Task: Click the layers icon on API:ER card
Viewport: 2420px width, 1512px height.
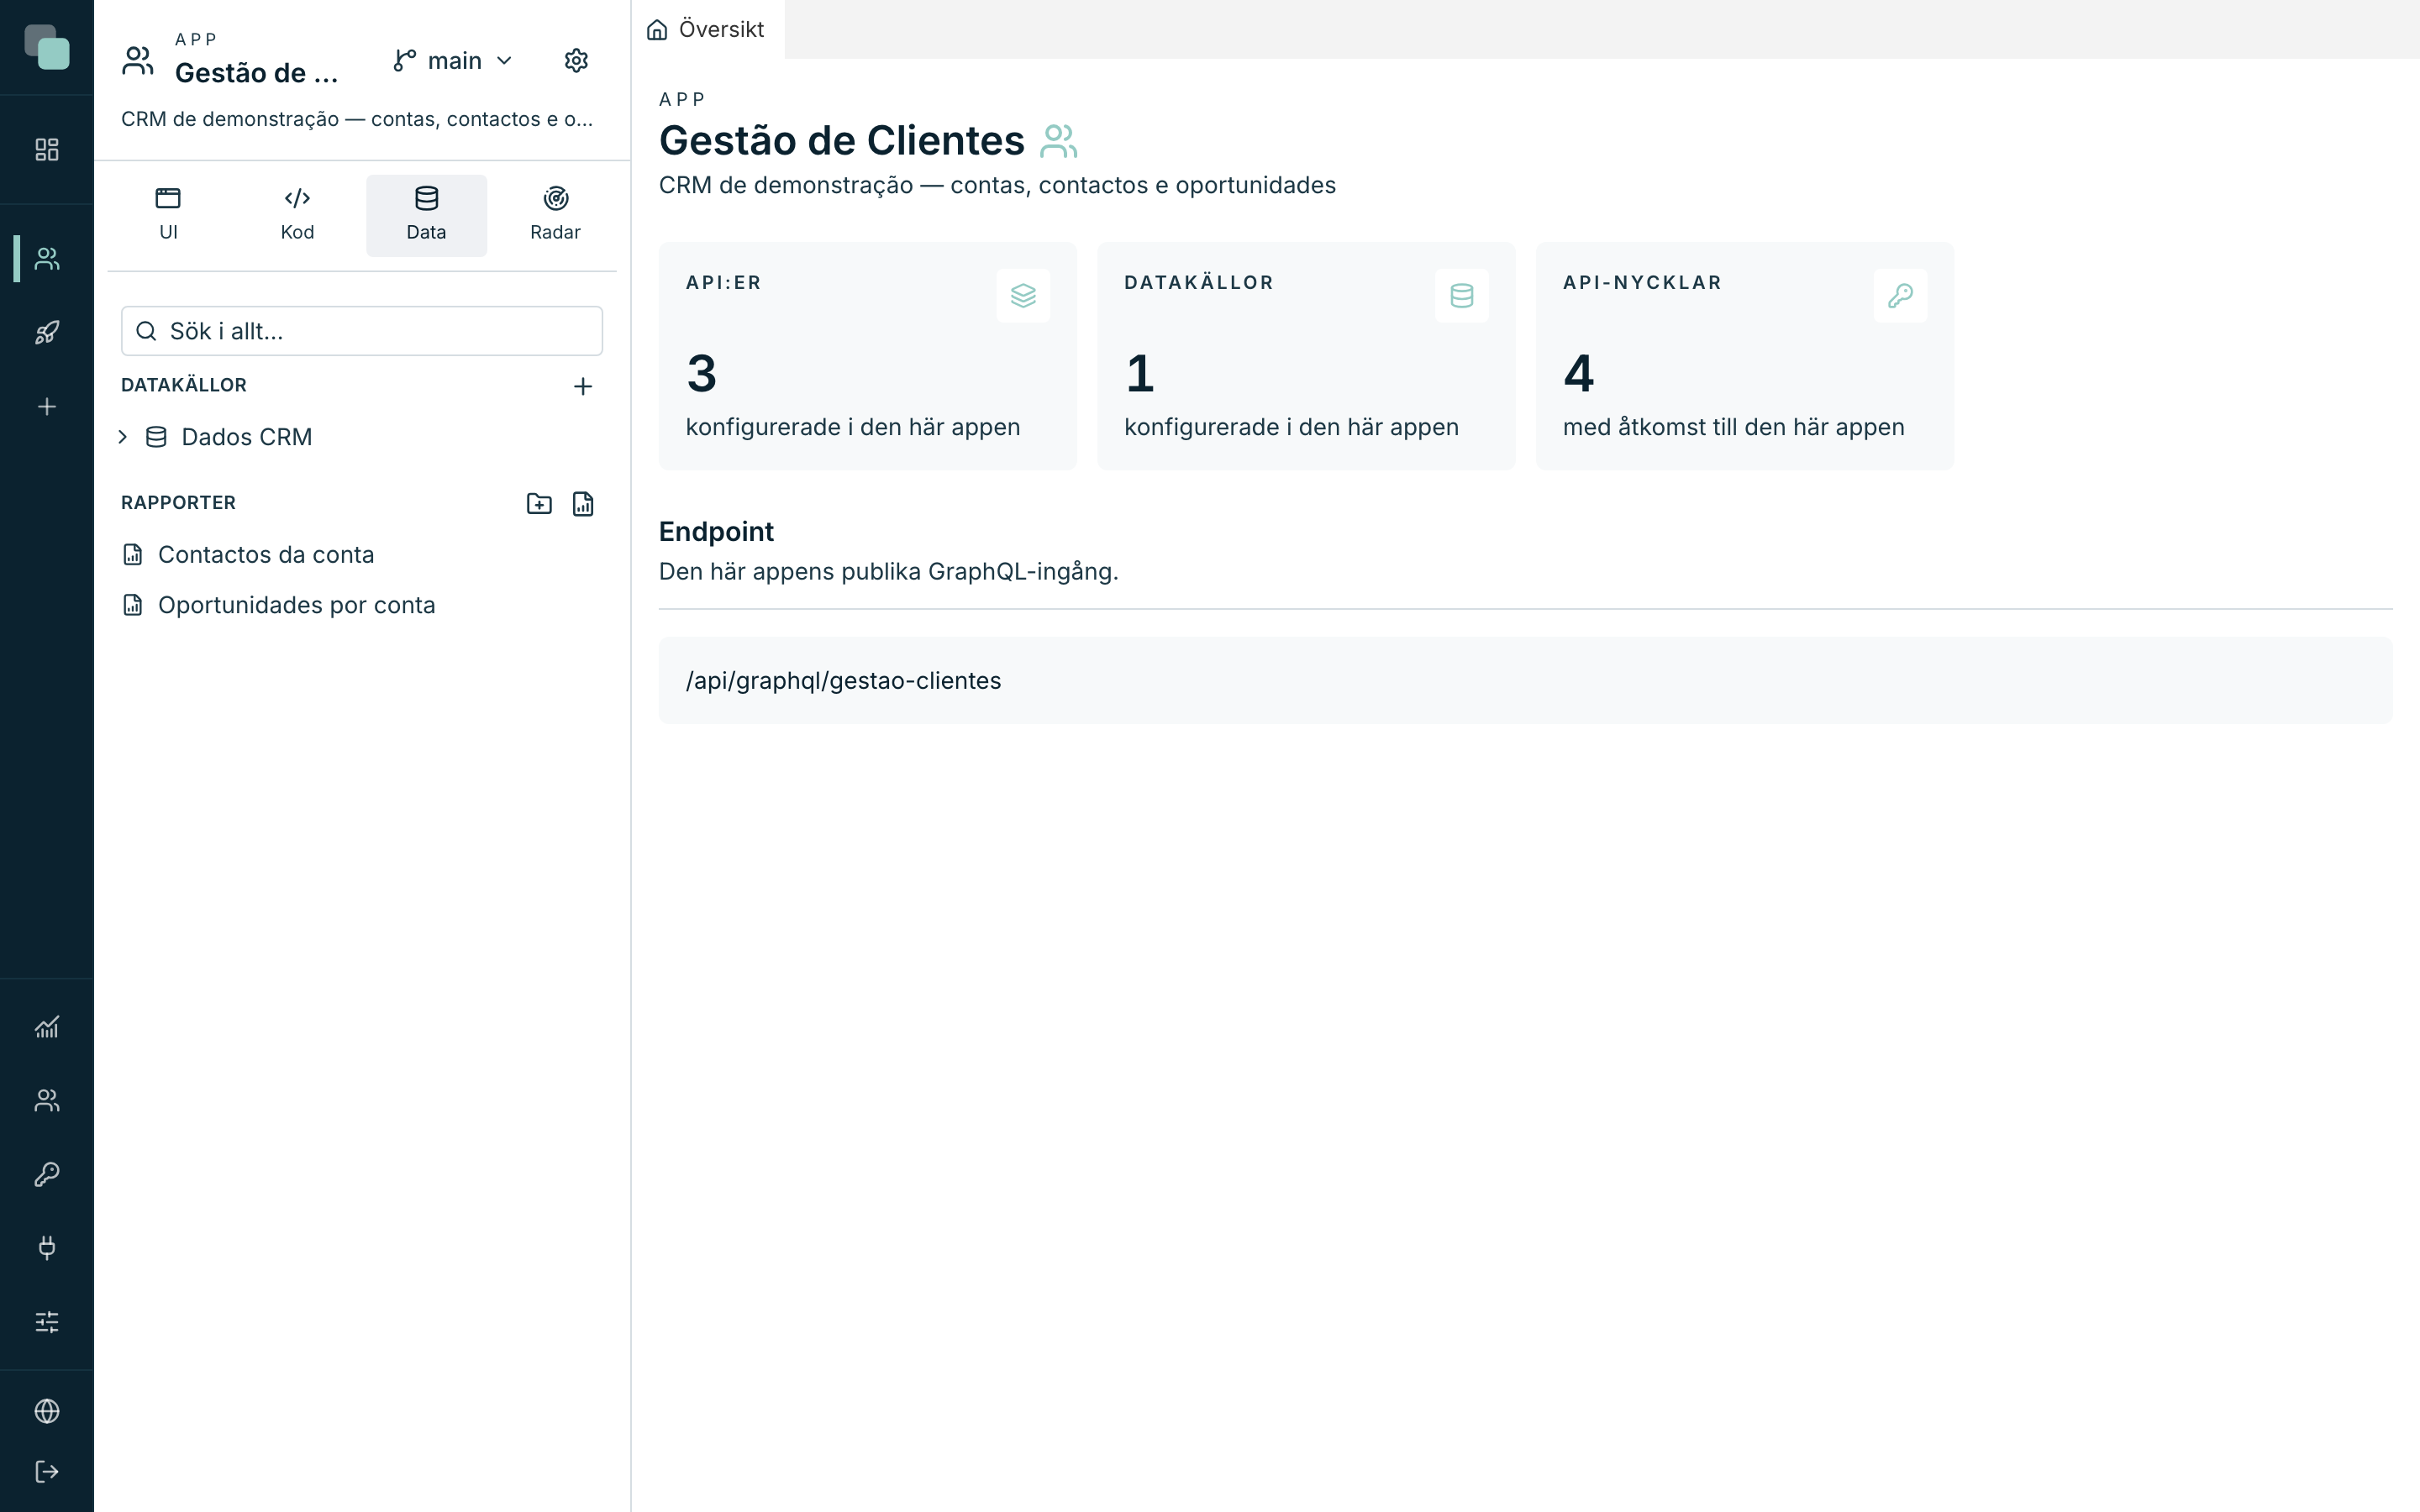Action: click(x=1023, y=296)
